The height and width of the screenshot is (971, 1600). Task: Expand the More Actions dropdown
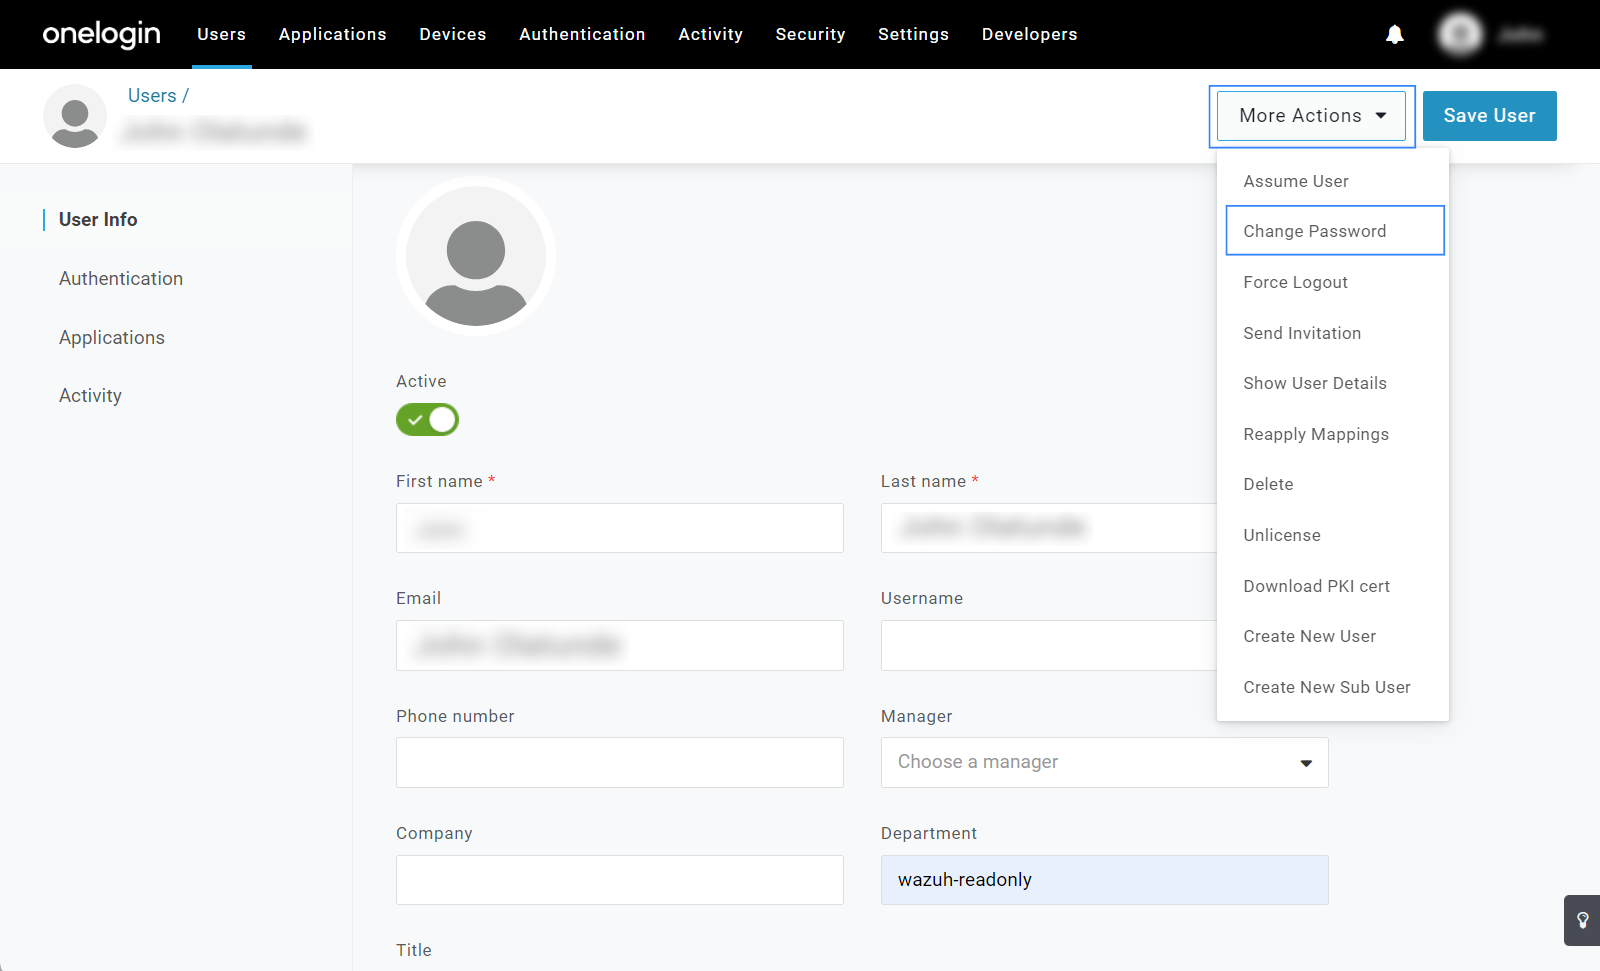1311,116
